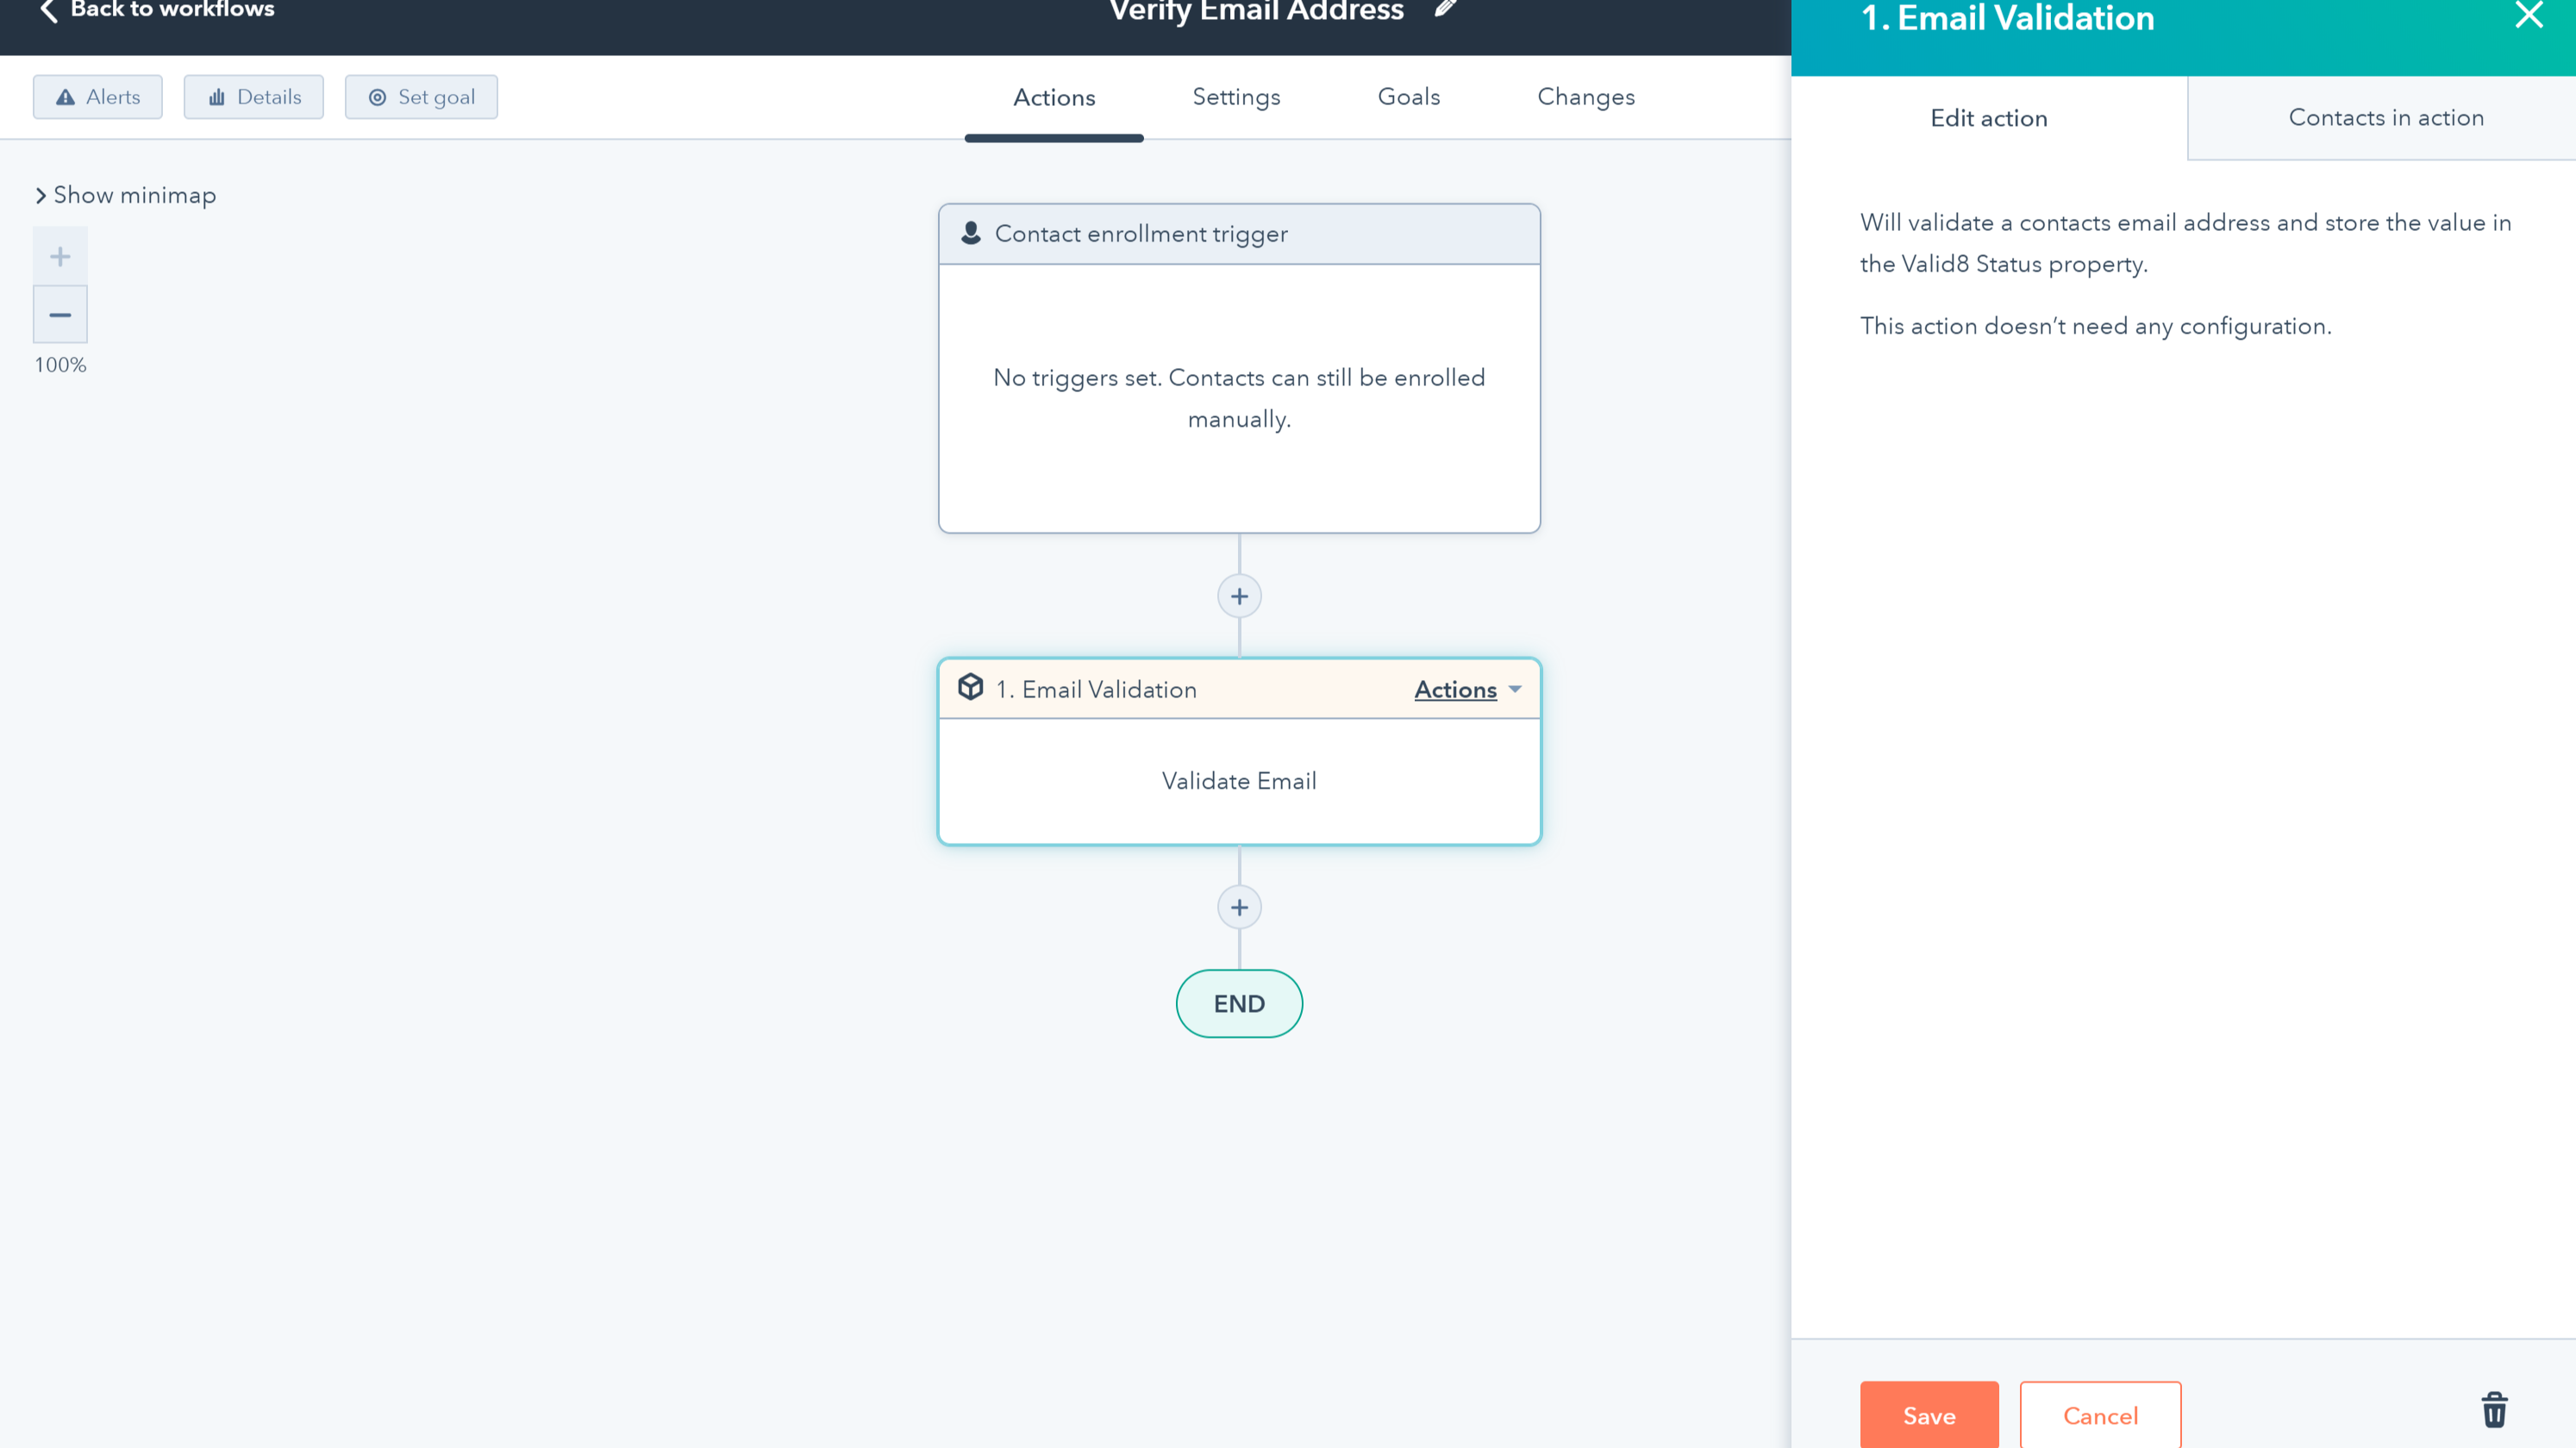Image resolution: width=2576 pixels, height=1448 pixels.
Task: Click the Cancel button
Action: (2099, 1415)
